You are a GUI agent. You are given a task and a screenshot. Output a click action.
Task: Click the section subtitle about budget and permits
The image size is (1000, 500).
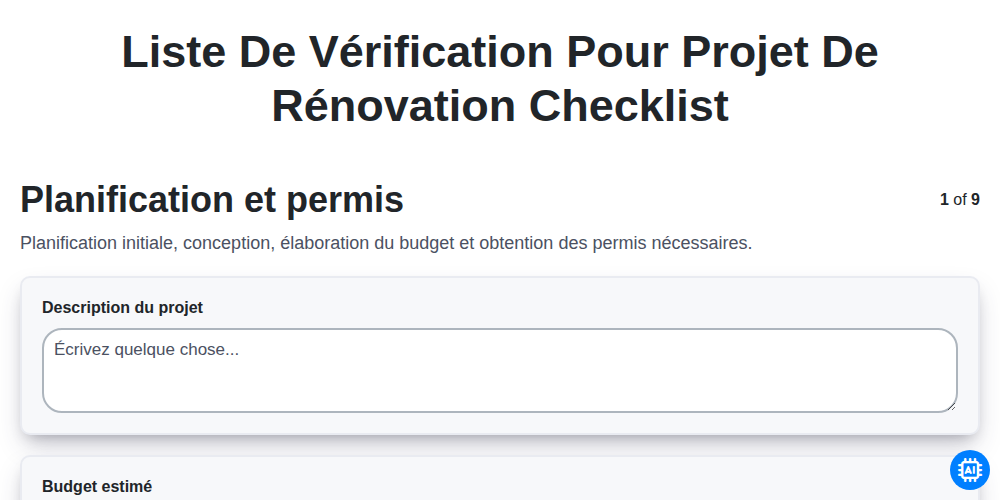point(386,243)
